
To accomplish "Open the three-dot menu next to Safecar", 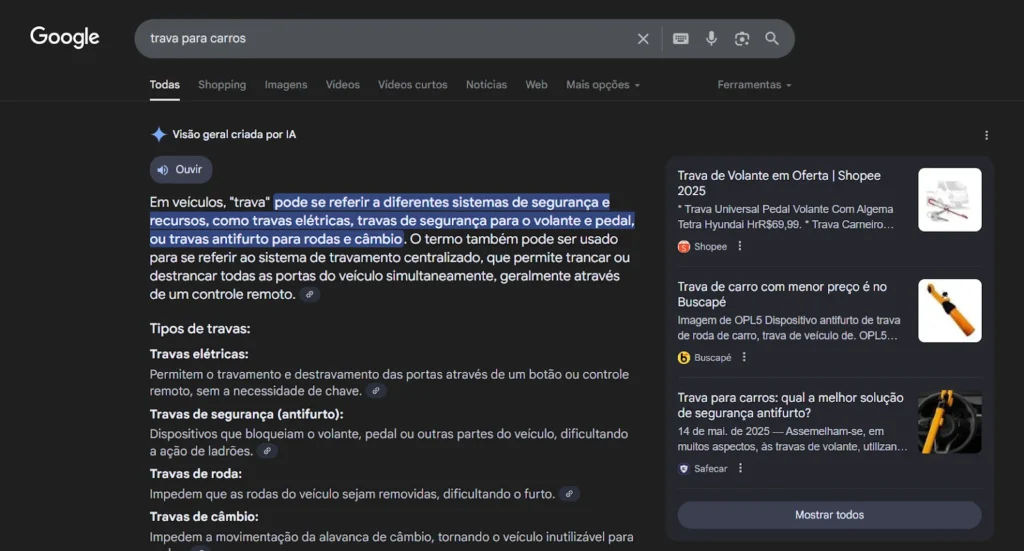I will 740,468.
